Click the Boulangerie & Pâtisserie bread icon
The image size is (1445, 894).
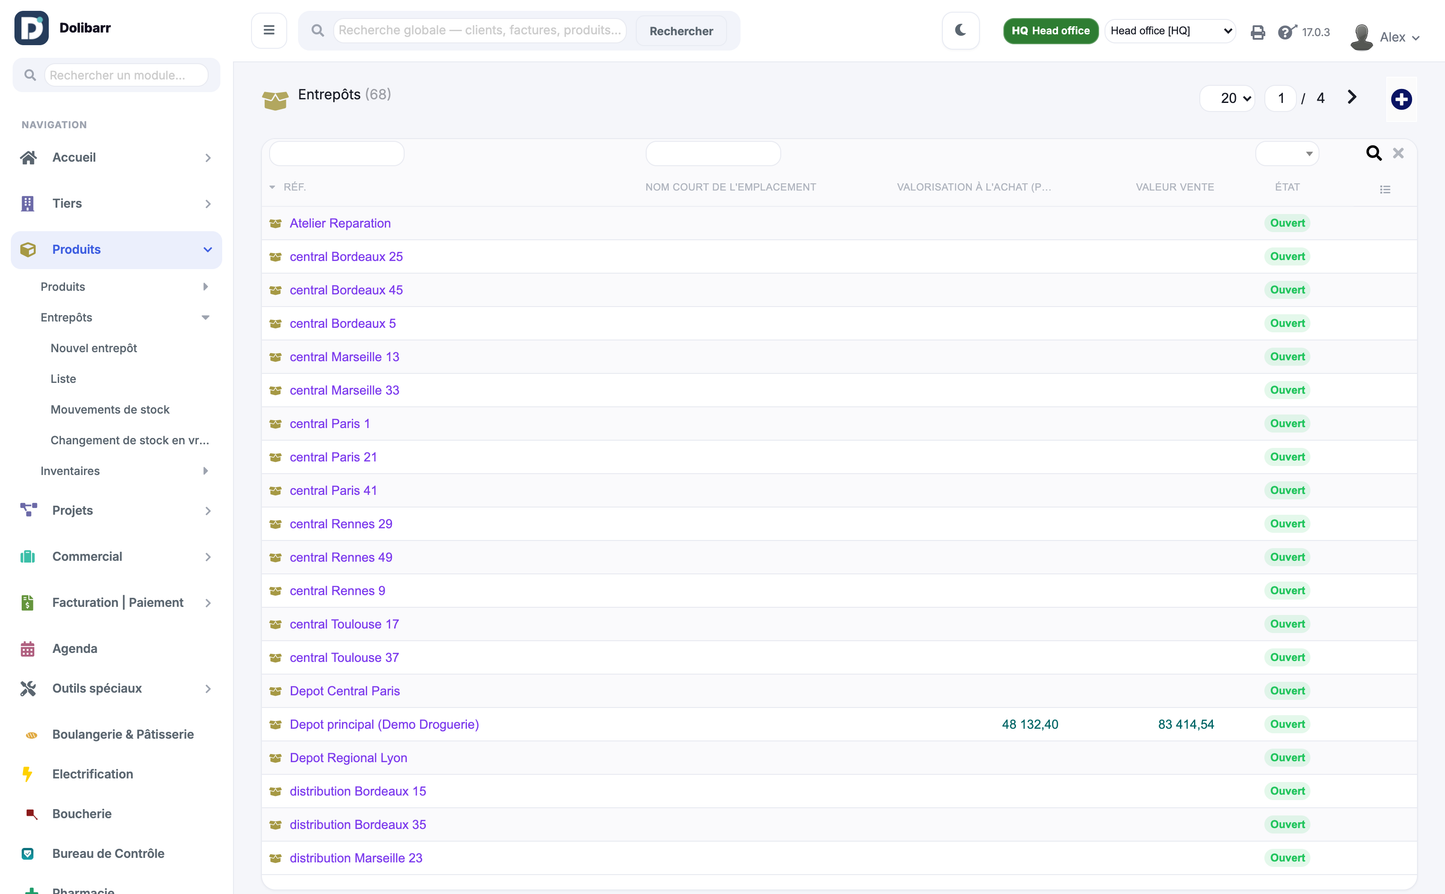(x=31, y=735)
